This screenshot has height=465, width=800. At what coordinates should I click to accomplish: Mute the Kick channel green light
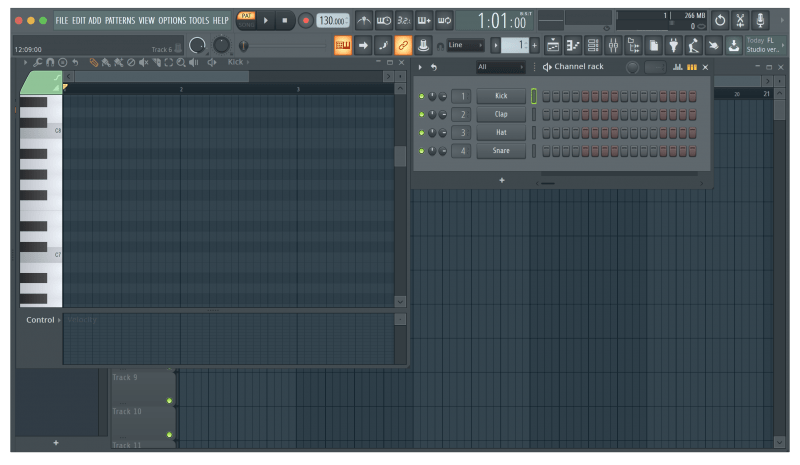click(x=421, y=96)
